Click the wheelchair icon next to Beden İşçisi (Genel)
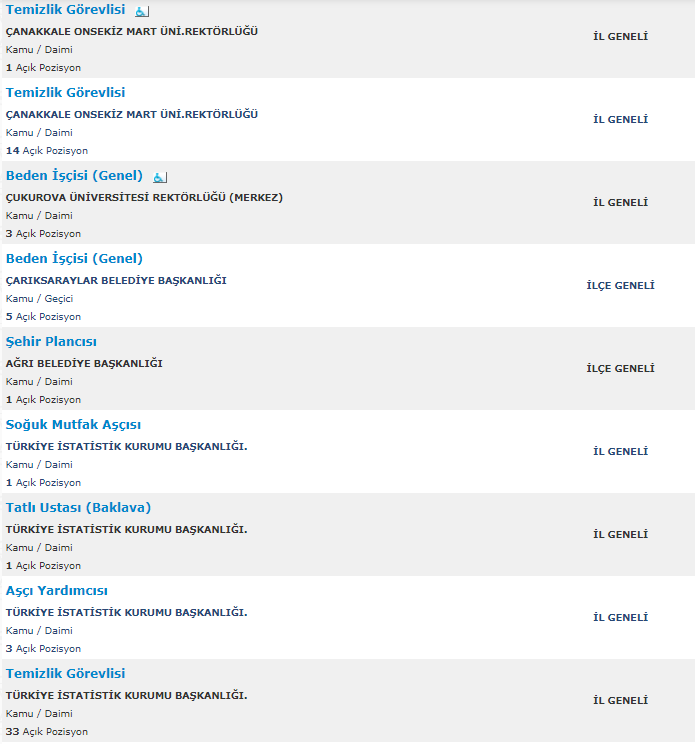This screenshot has height=744, width=695. tap(160, 177)
